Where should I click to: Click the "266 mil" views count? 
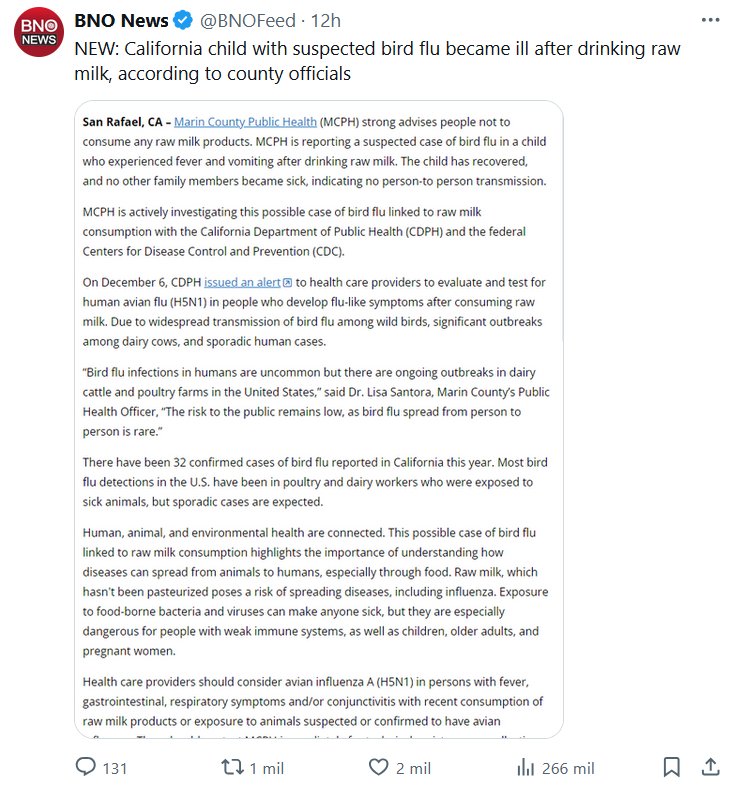tap(568, 768)
